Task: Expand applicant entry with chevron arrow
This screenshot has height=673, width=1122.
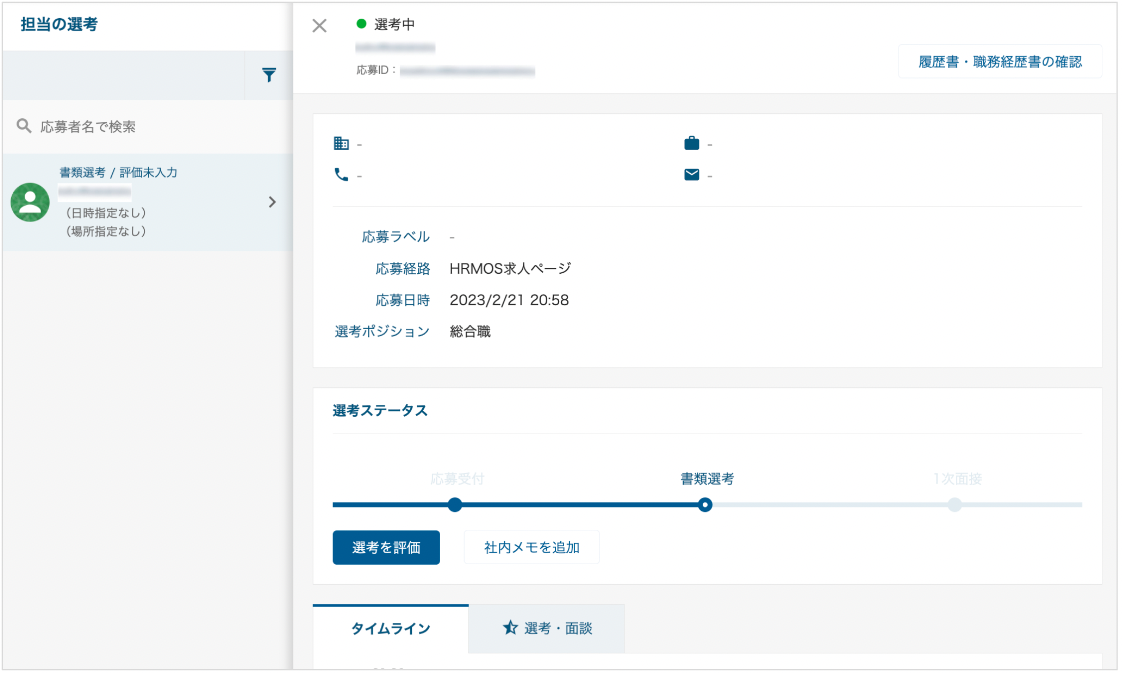Action: coord(272,202)
